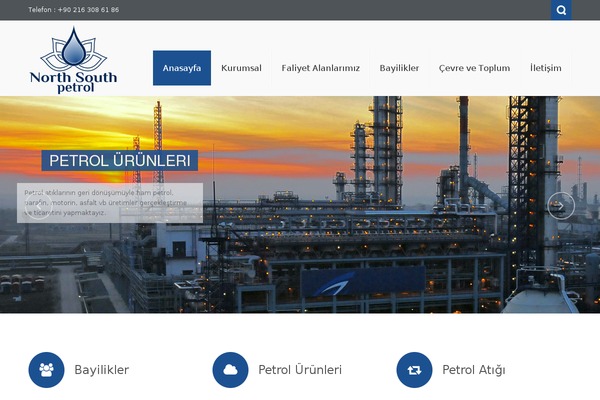Open the Petrol Atığı heading link
Screen dimensions: 600x400
pos(474,370)
